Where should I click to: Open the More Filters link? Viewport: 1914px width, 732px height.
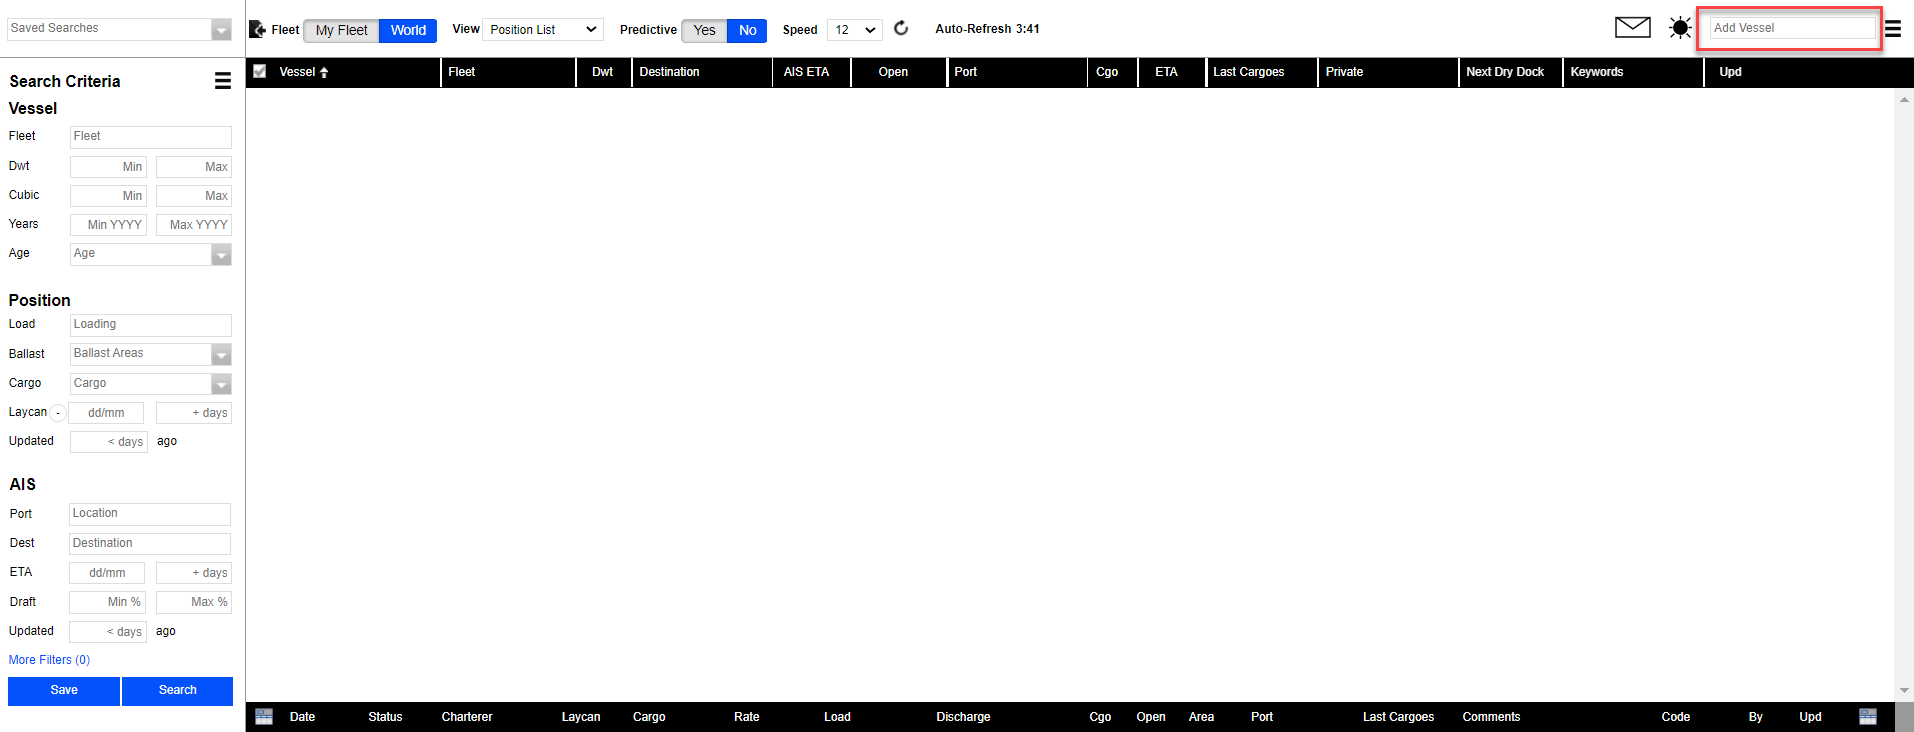click(x=49, y=660)
